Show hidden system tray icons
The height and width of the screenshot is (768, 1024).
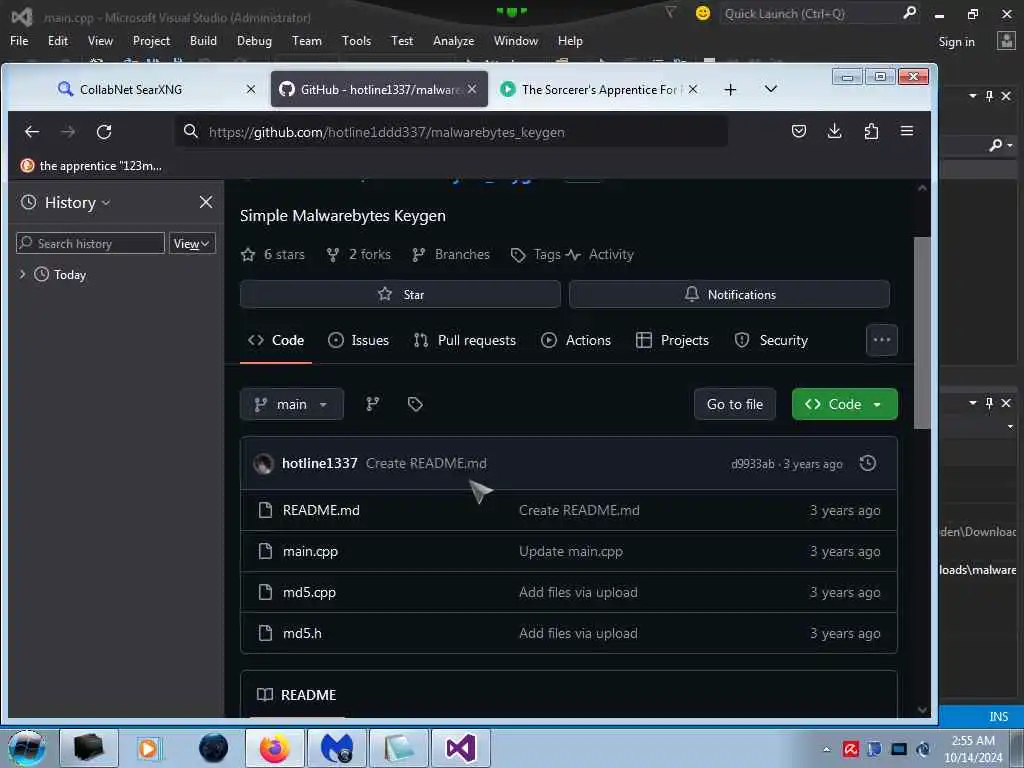[826, 749]
